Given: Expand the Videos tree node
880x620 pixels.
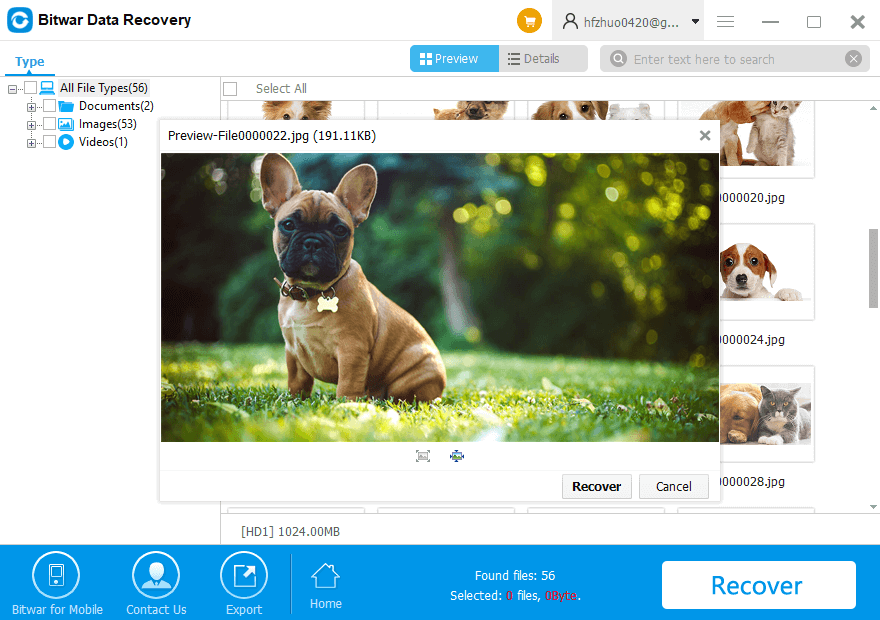Looking at the screenshot, I should [31, 143].
